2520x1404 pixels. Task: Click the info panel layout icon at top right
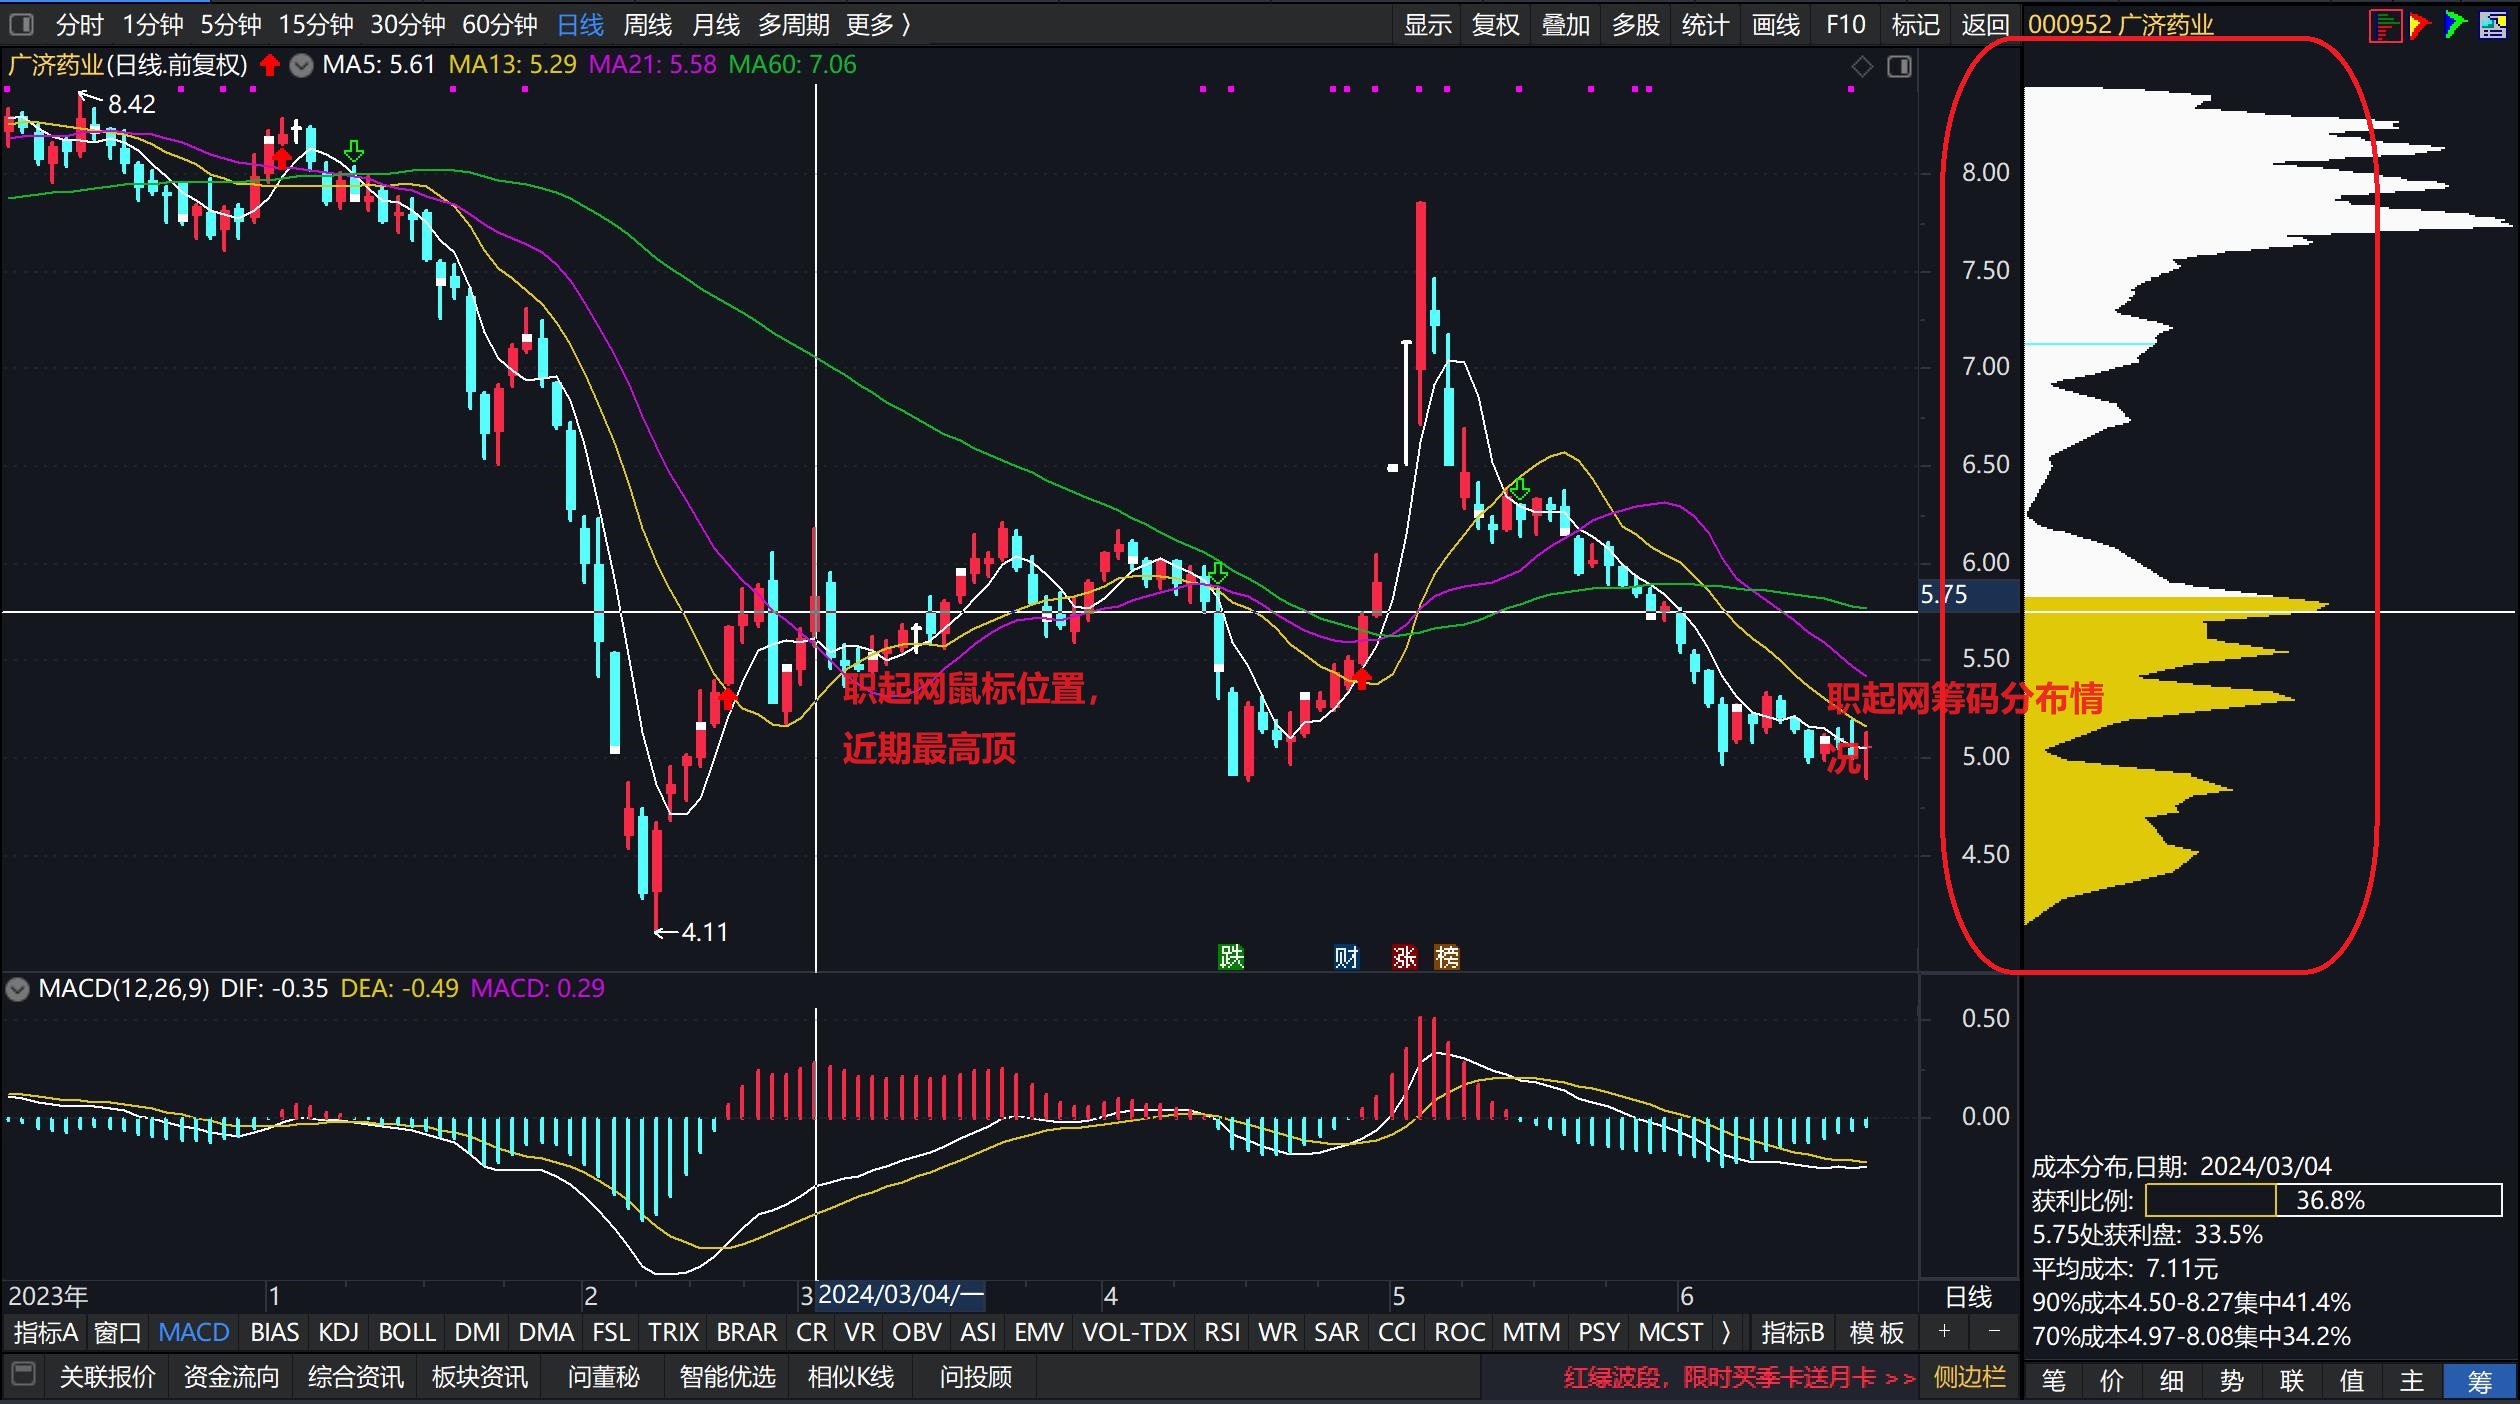pyautogui.click(x=2492, y=25)
